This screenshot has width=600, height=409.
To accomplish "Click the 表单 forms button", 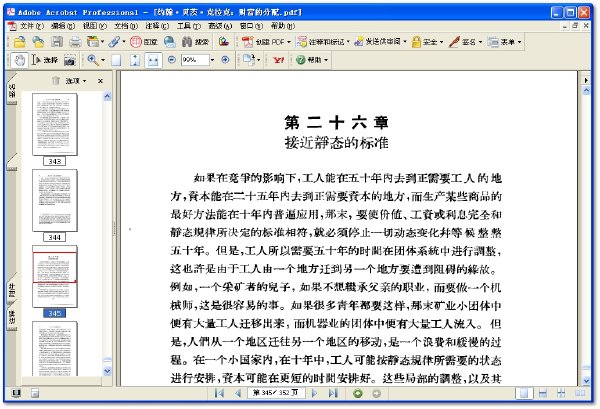I will click(x=501, y=42).
